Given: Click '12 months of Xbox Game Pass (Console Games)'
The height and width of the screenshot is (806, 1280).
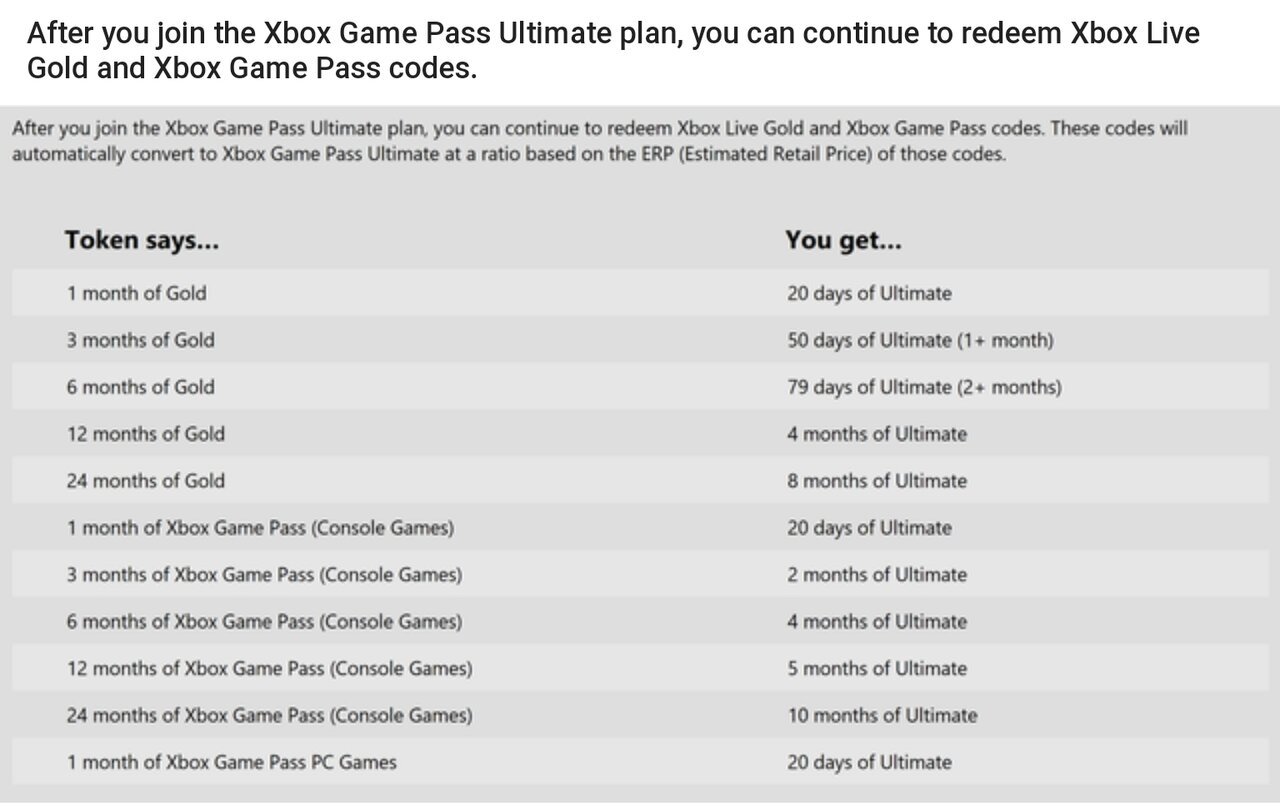Looking at the screenshot, I should click(269, 669).
